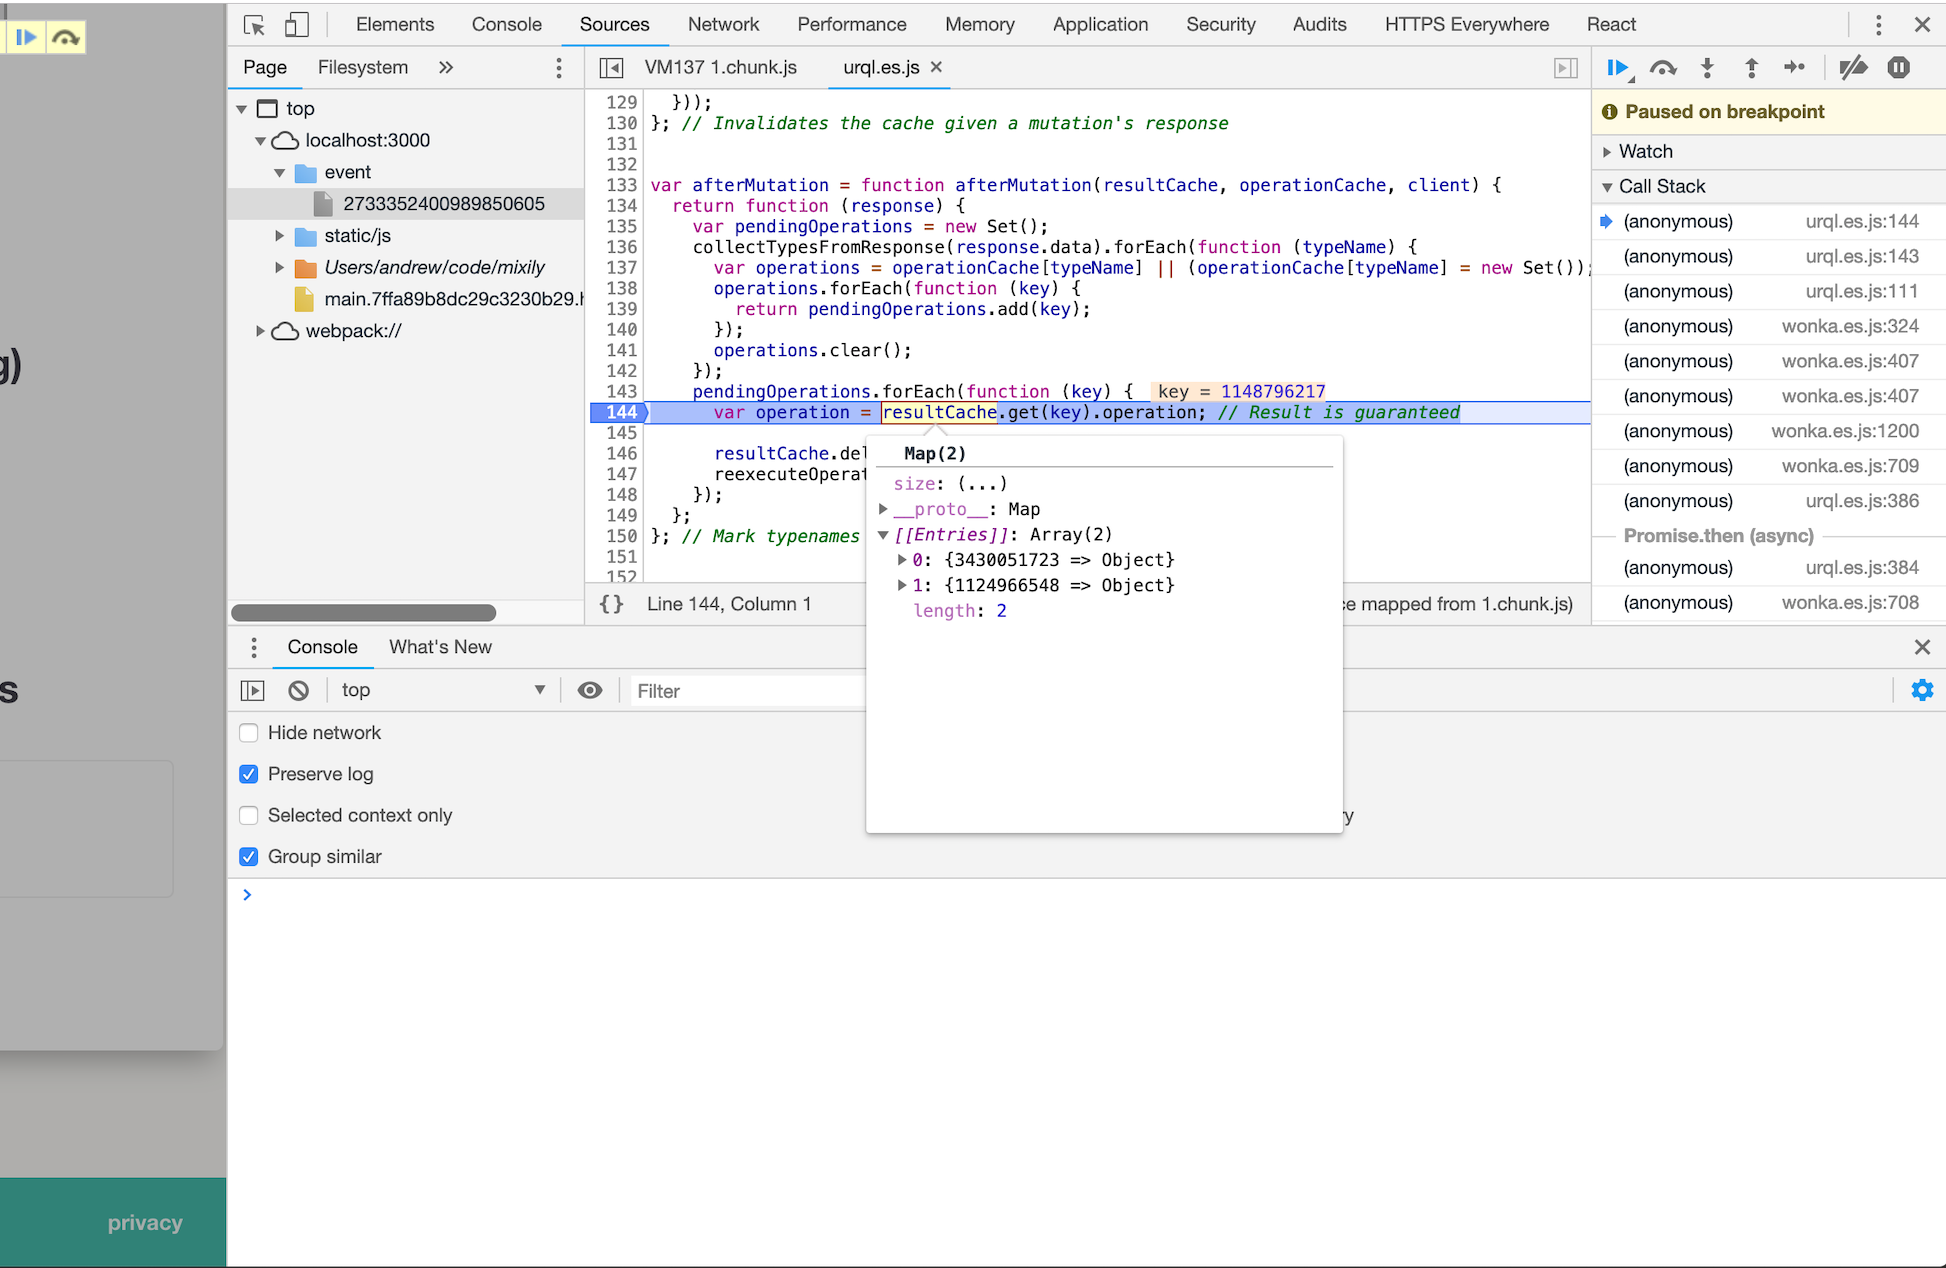Viewport: 1946px width, 1268px height.
Task: Select the inspect element picker icon
Action: pyautogui.click(x=254, y=25)
